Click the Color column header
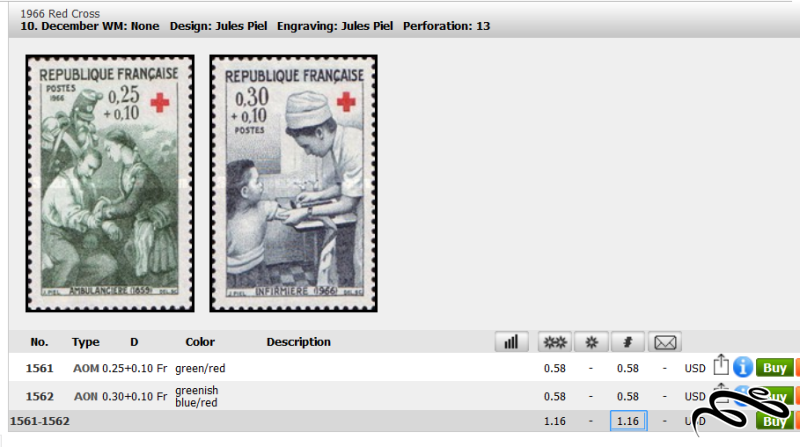Screen dimensions: 800x447 click(200, 342)
